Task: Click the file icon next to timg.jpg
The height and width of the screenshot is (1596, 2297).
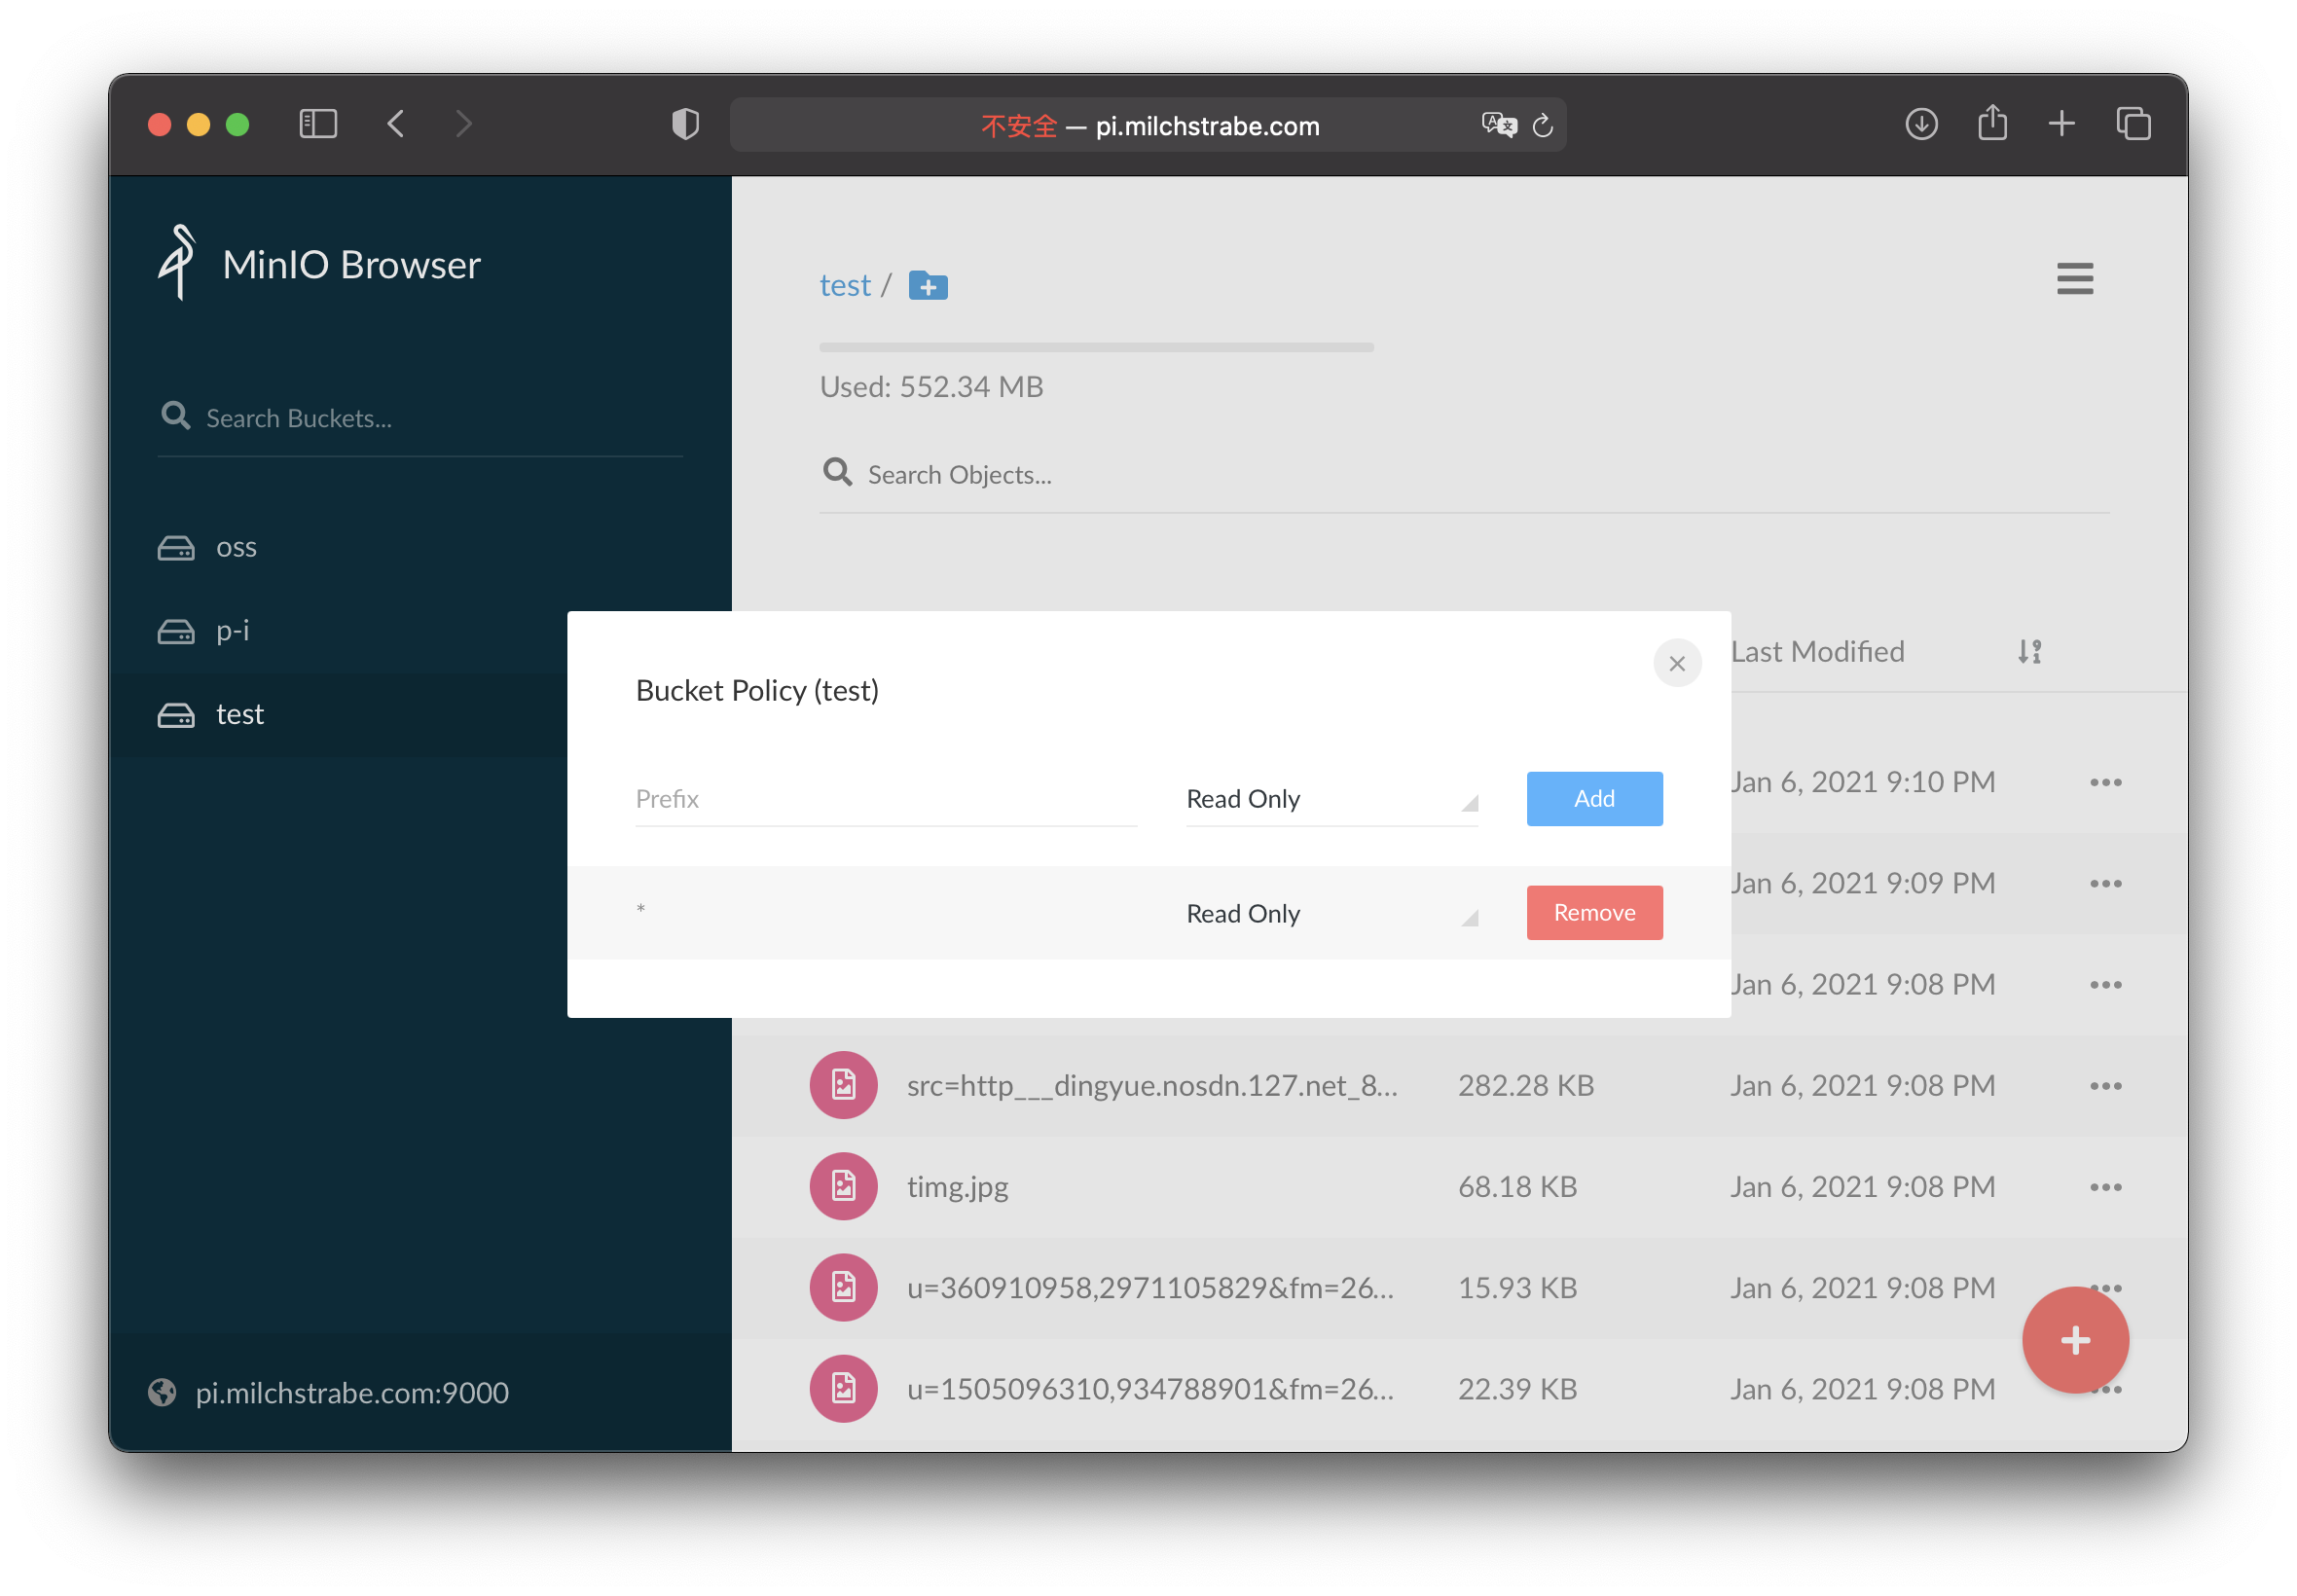Action: point(843,1186)
